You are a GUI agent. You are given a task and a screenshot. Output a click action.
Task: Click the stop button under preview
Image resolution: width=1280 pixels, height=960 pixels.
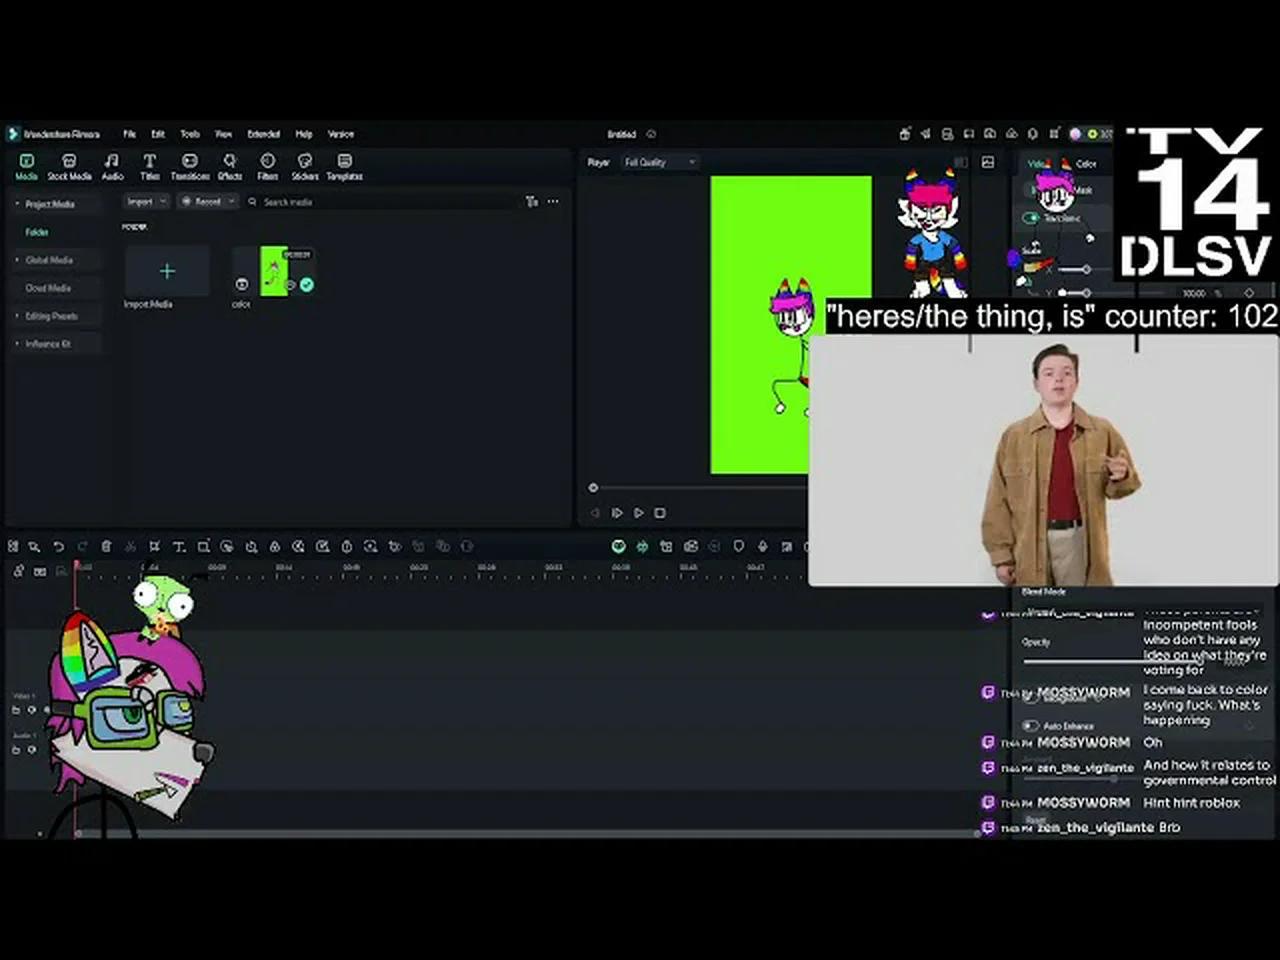(x=660, y=513)
